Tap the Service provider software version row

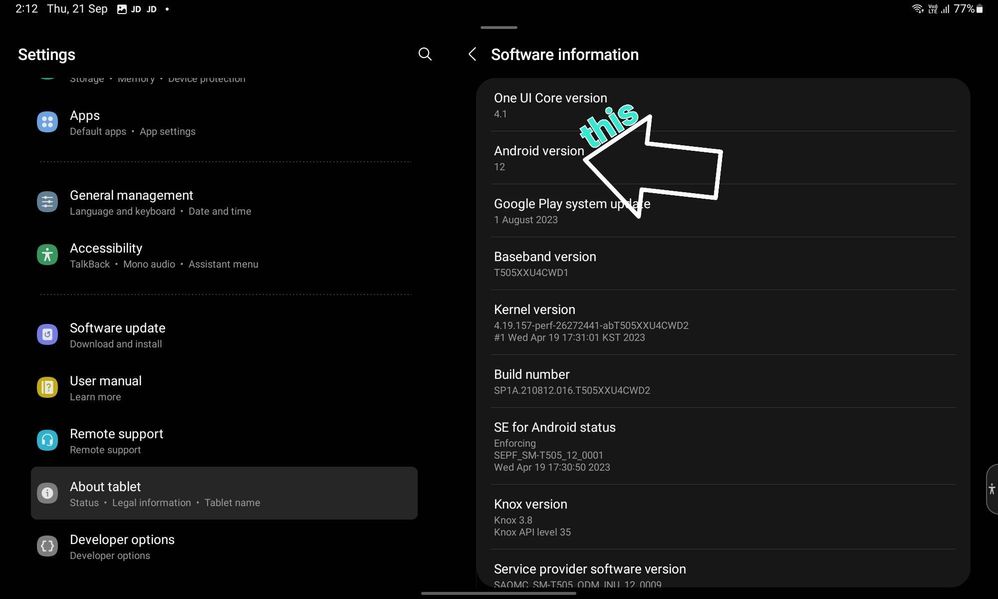pyautogui.click(x=723, y=568)
